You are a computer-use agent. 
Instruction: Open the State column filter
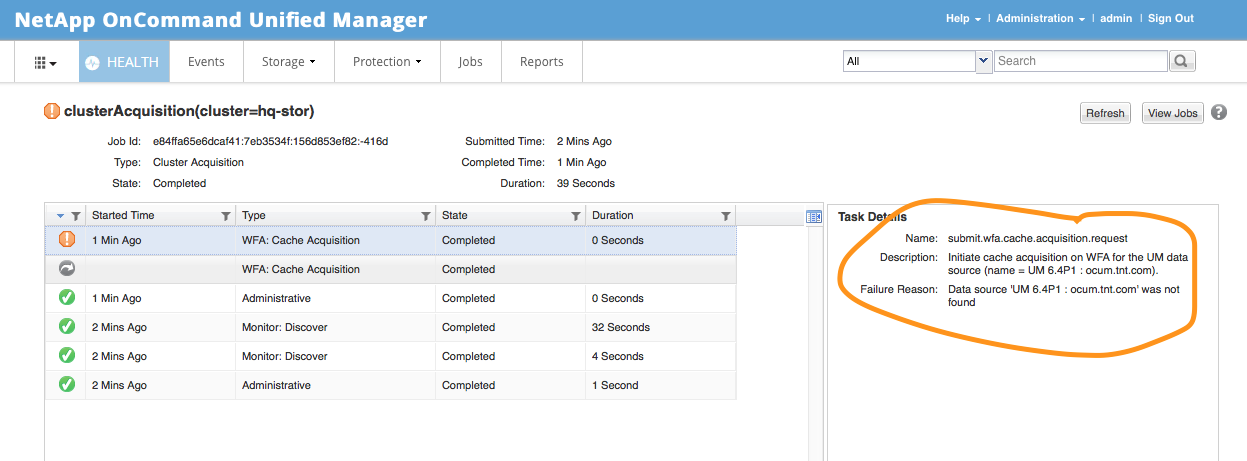coord(575,216)
